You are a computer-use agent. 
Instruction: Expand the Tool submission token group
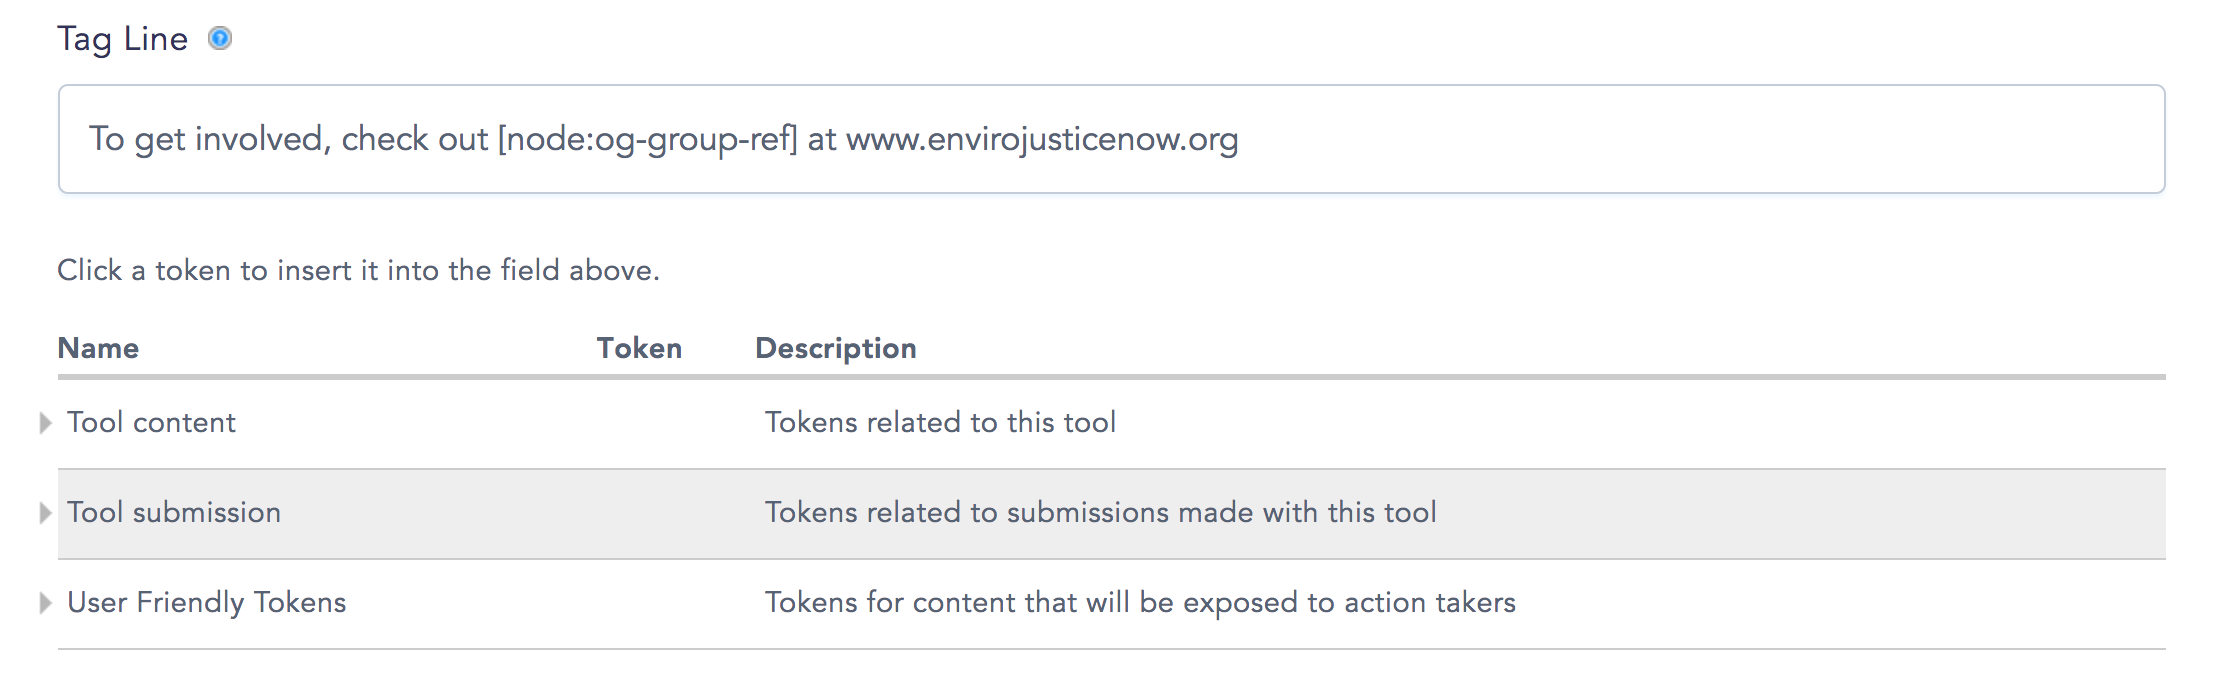(x=45, y=513)
